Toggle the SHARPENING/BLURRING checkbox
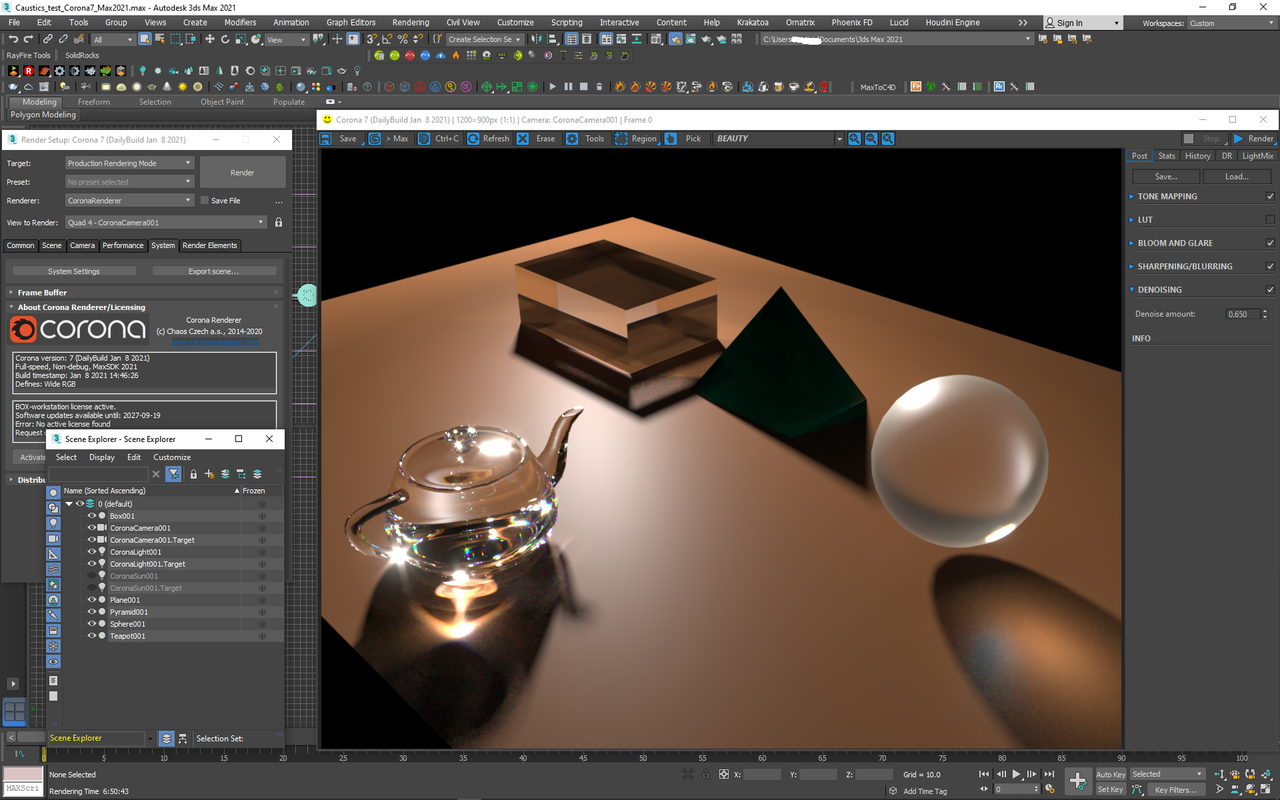This screenshot has width=1280, height=800. pos(1270,266)
